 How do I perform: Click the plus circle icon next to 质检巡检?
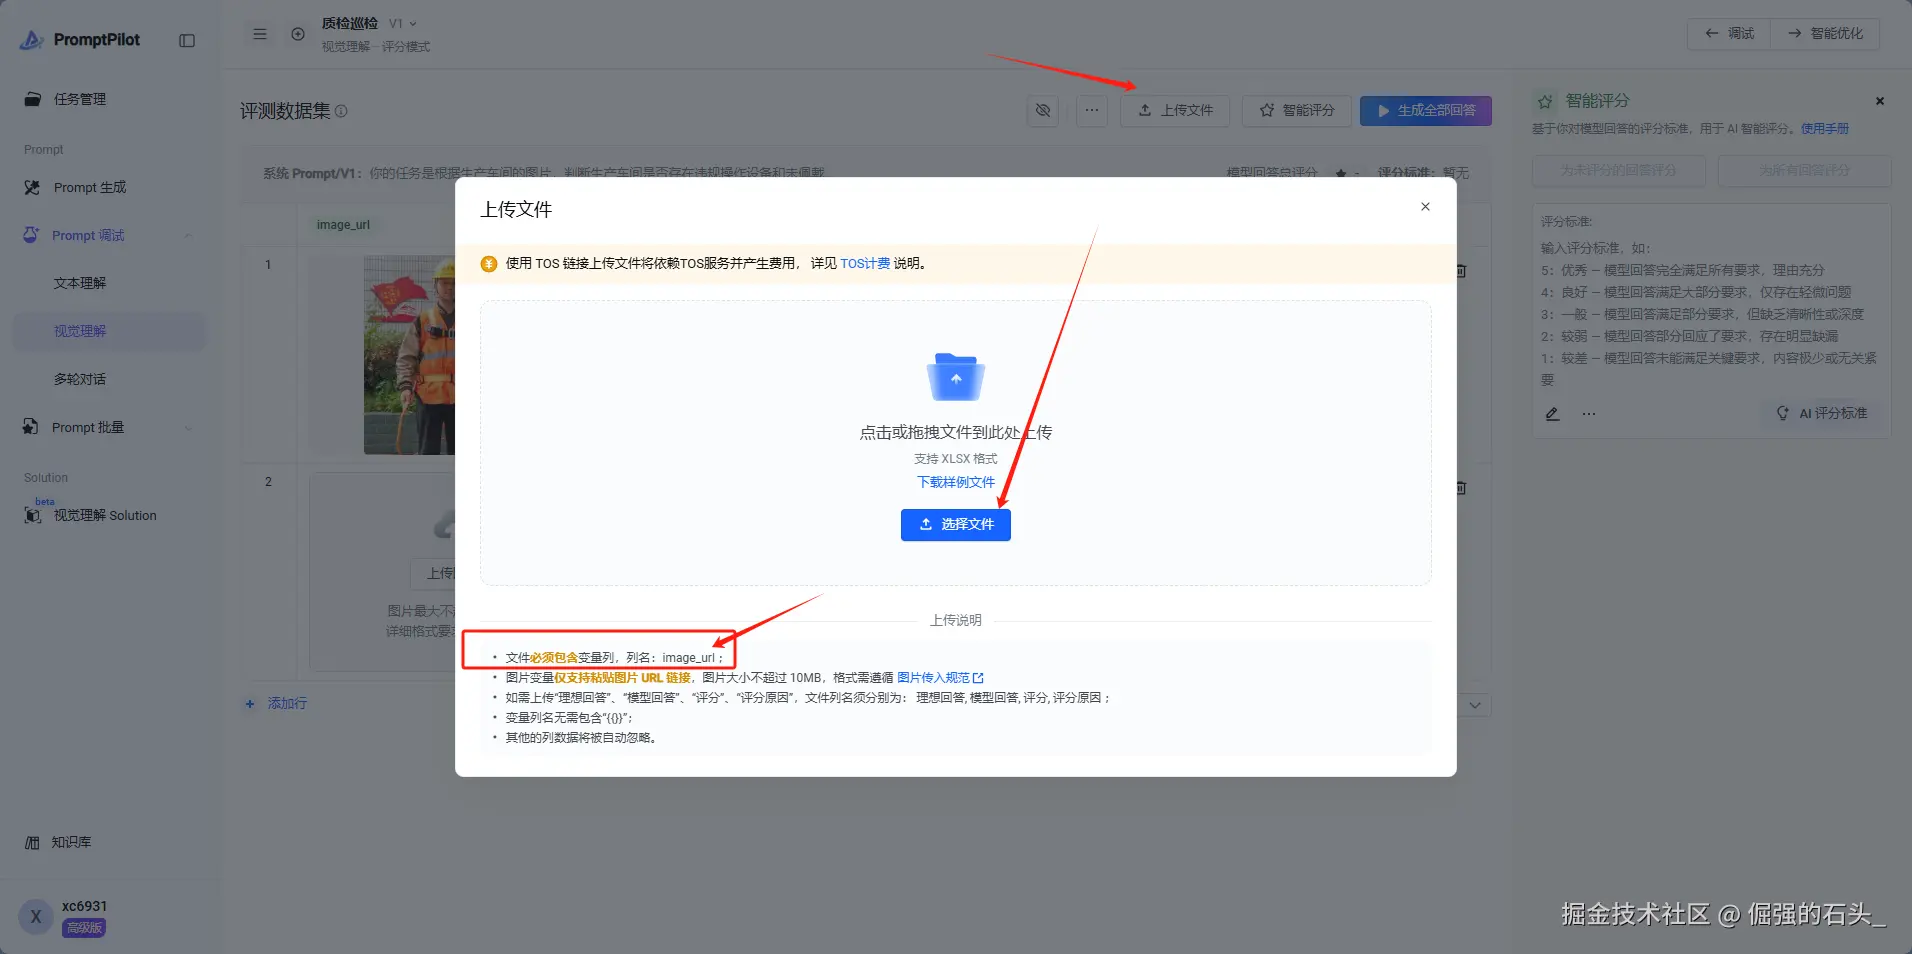[x=298, y=34]
